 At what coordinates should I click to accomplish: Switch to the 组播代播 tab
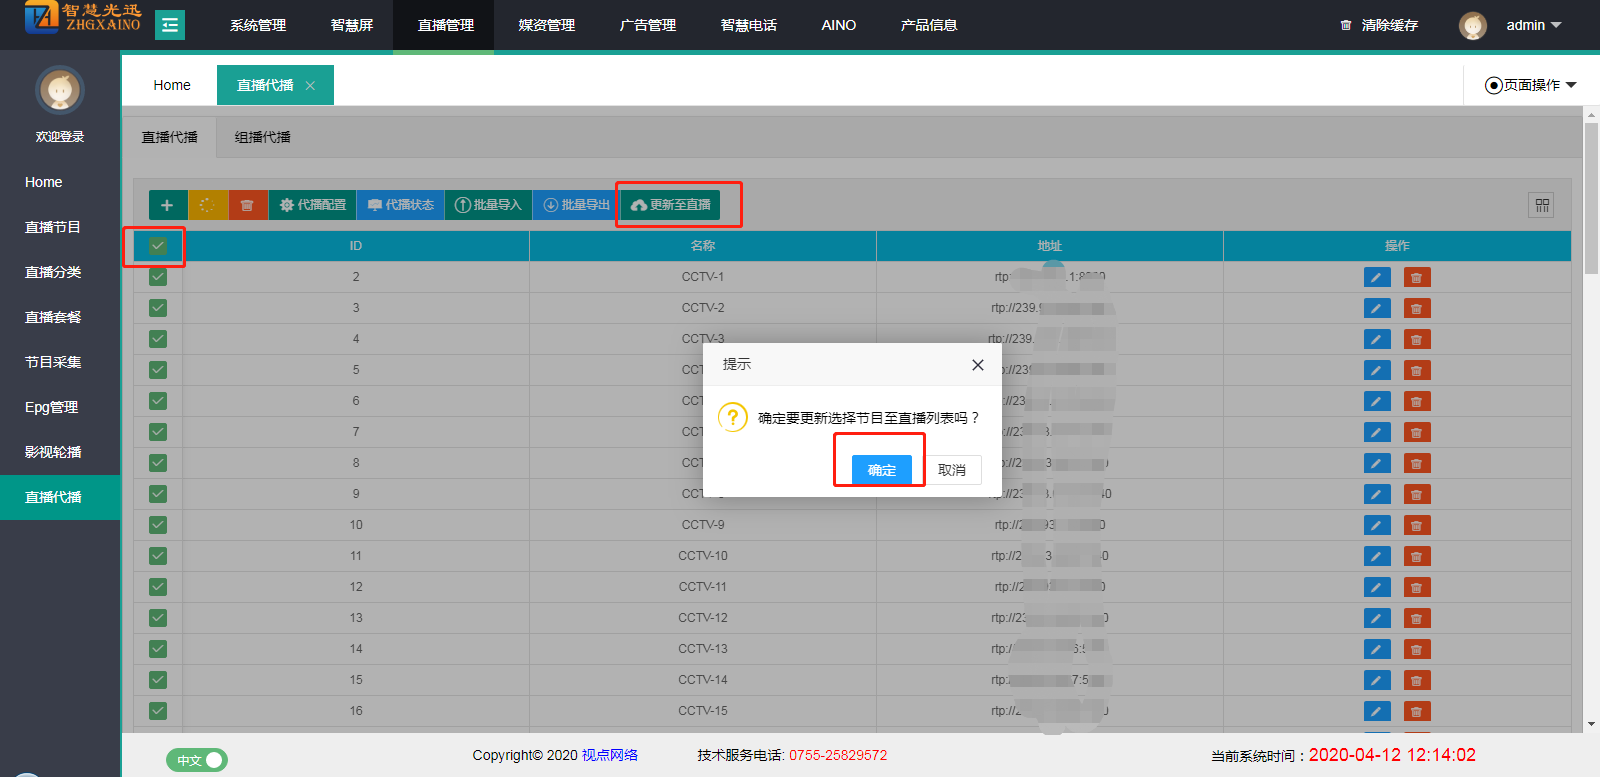tap(262, 137)
